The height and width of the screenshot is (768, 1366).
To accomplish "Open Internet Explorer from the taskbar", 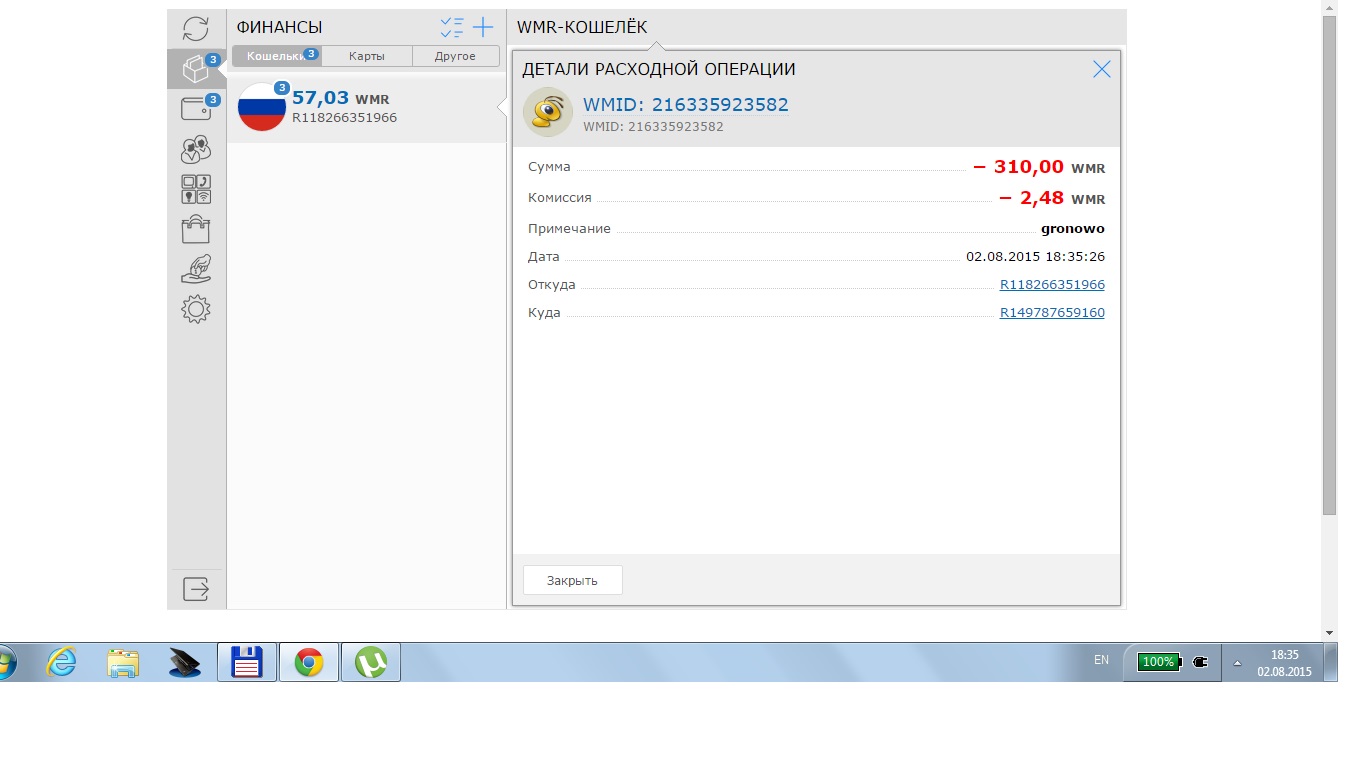I will (62, 662).
